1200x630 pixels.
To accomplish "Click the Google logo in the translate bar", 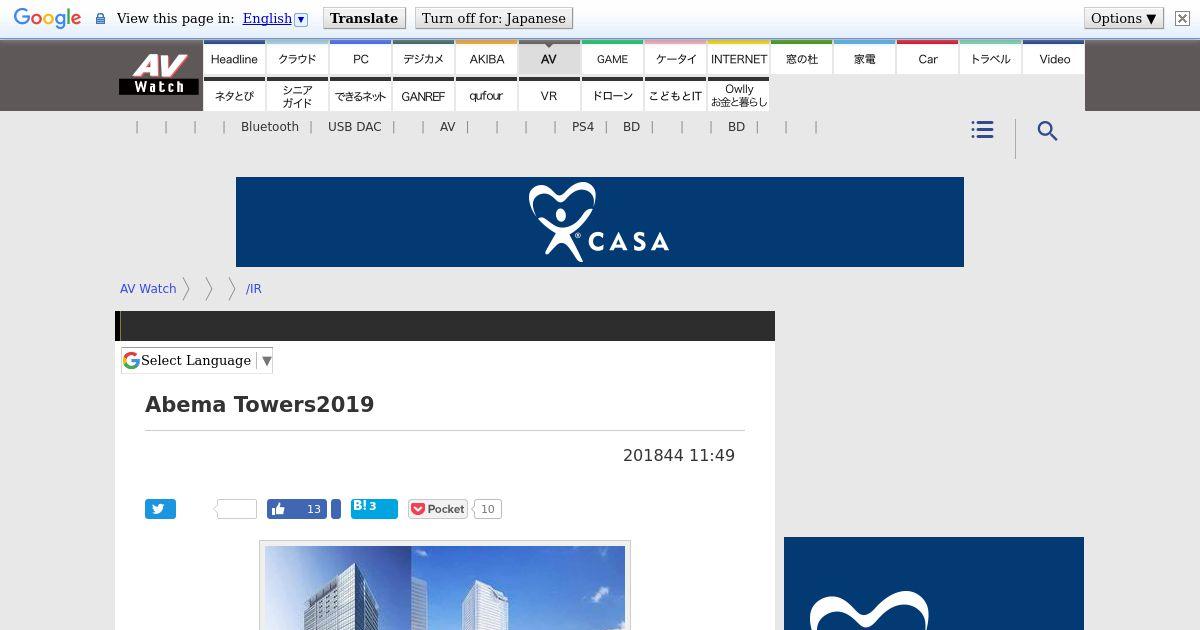I will pos(47,19).
